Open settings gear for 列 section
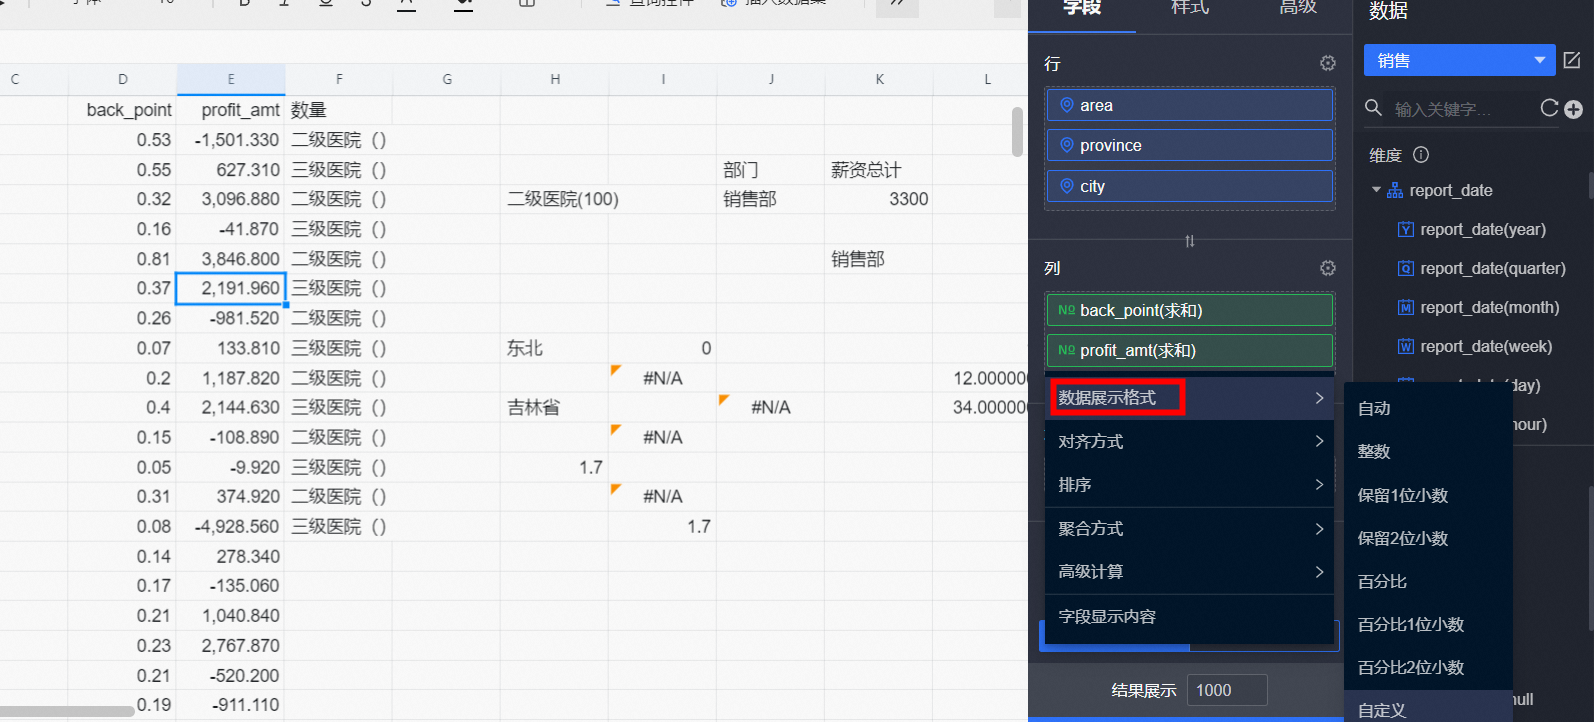The width and height of the screenshot is (1594, 722). [x=1327, y=268]
